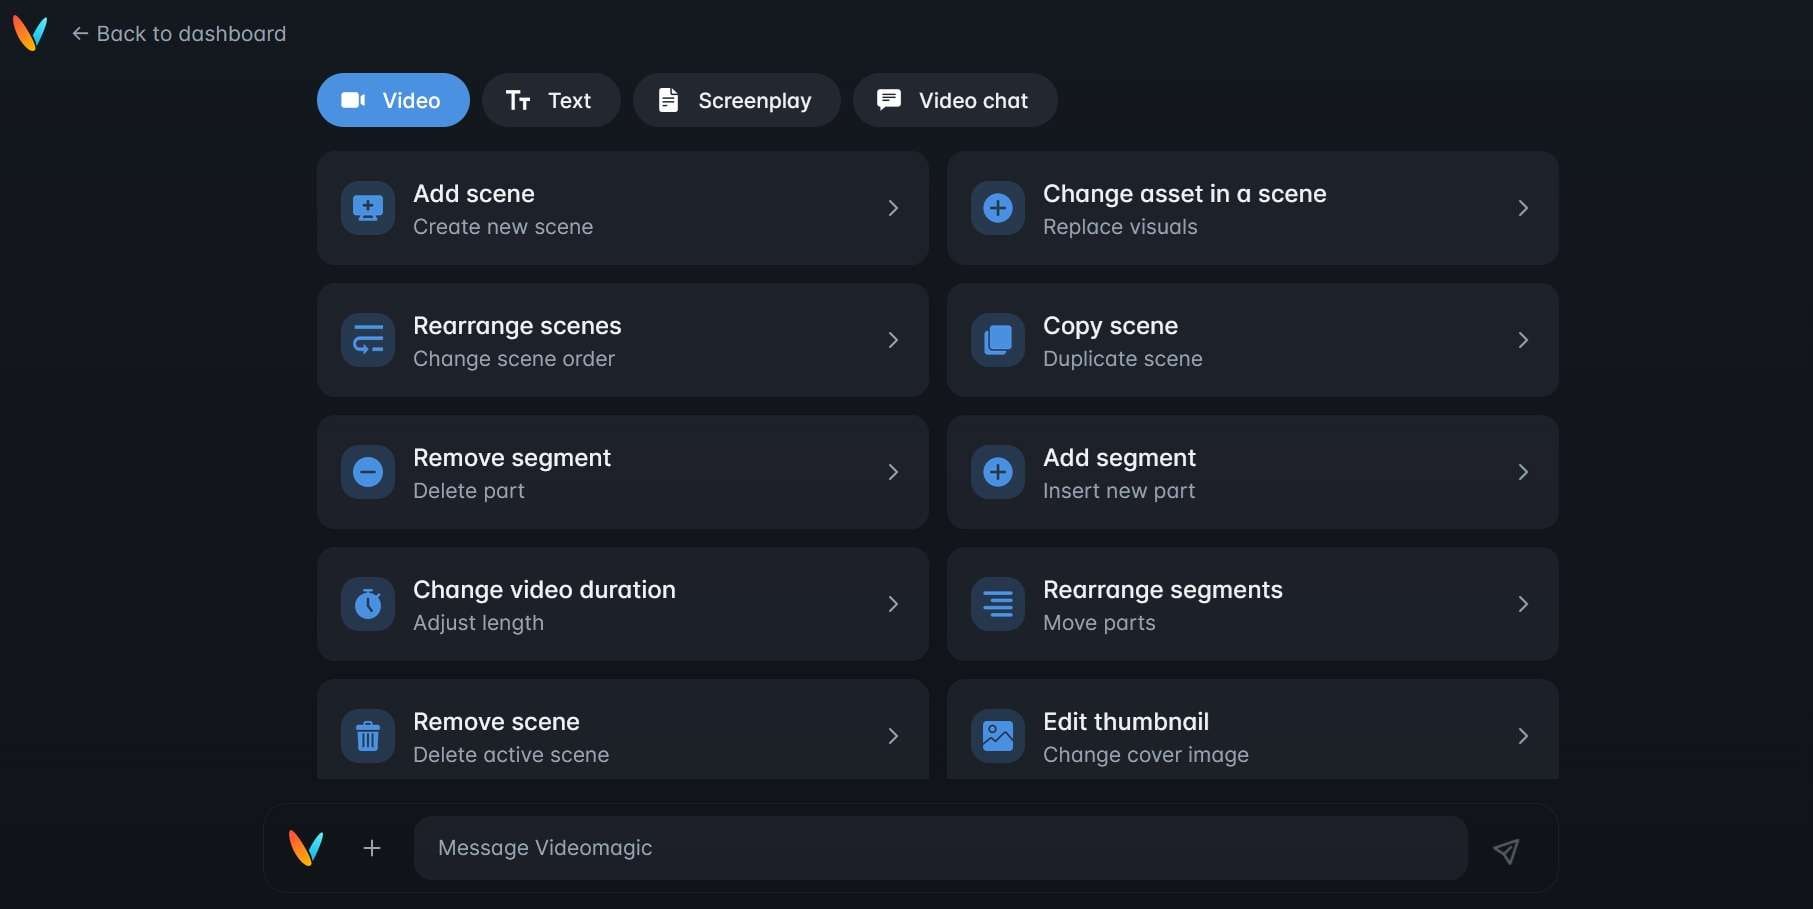The height and width of the screenshot is (909, 1813).
Task: Expand the Remove segment chevron
Action: [x=893, y=472]
